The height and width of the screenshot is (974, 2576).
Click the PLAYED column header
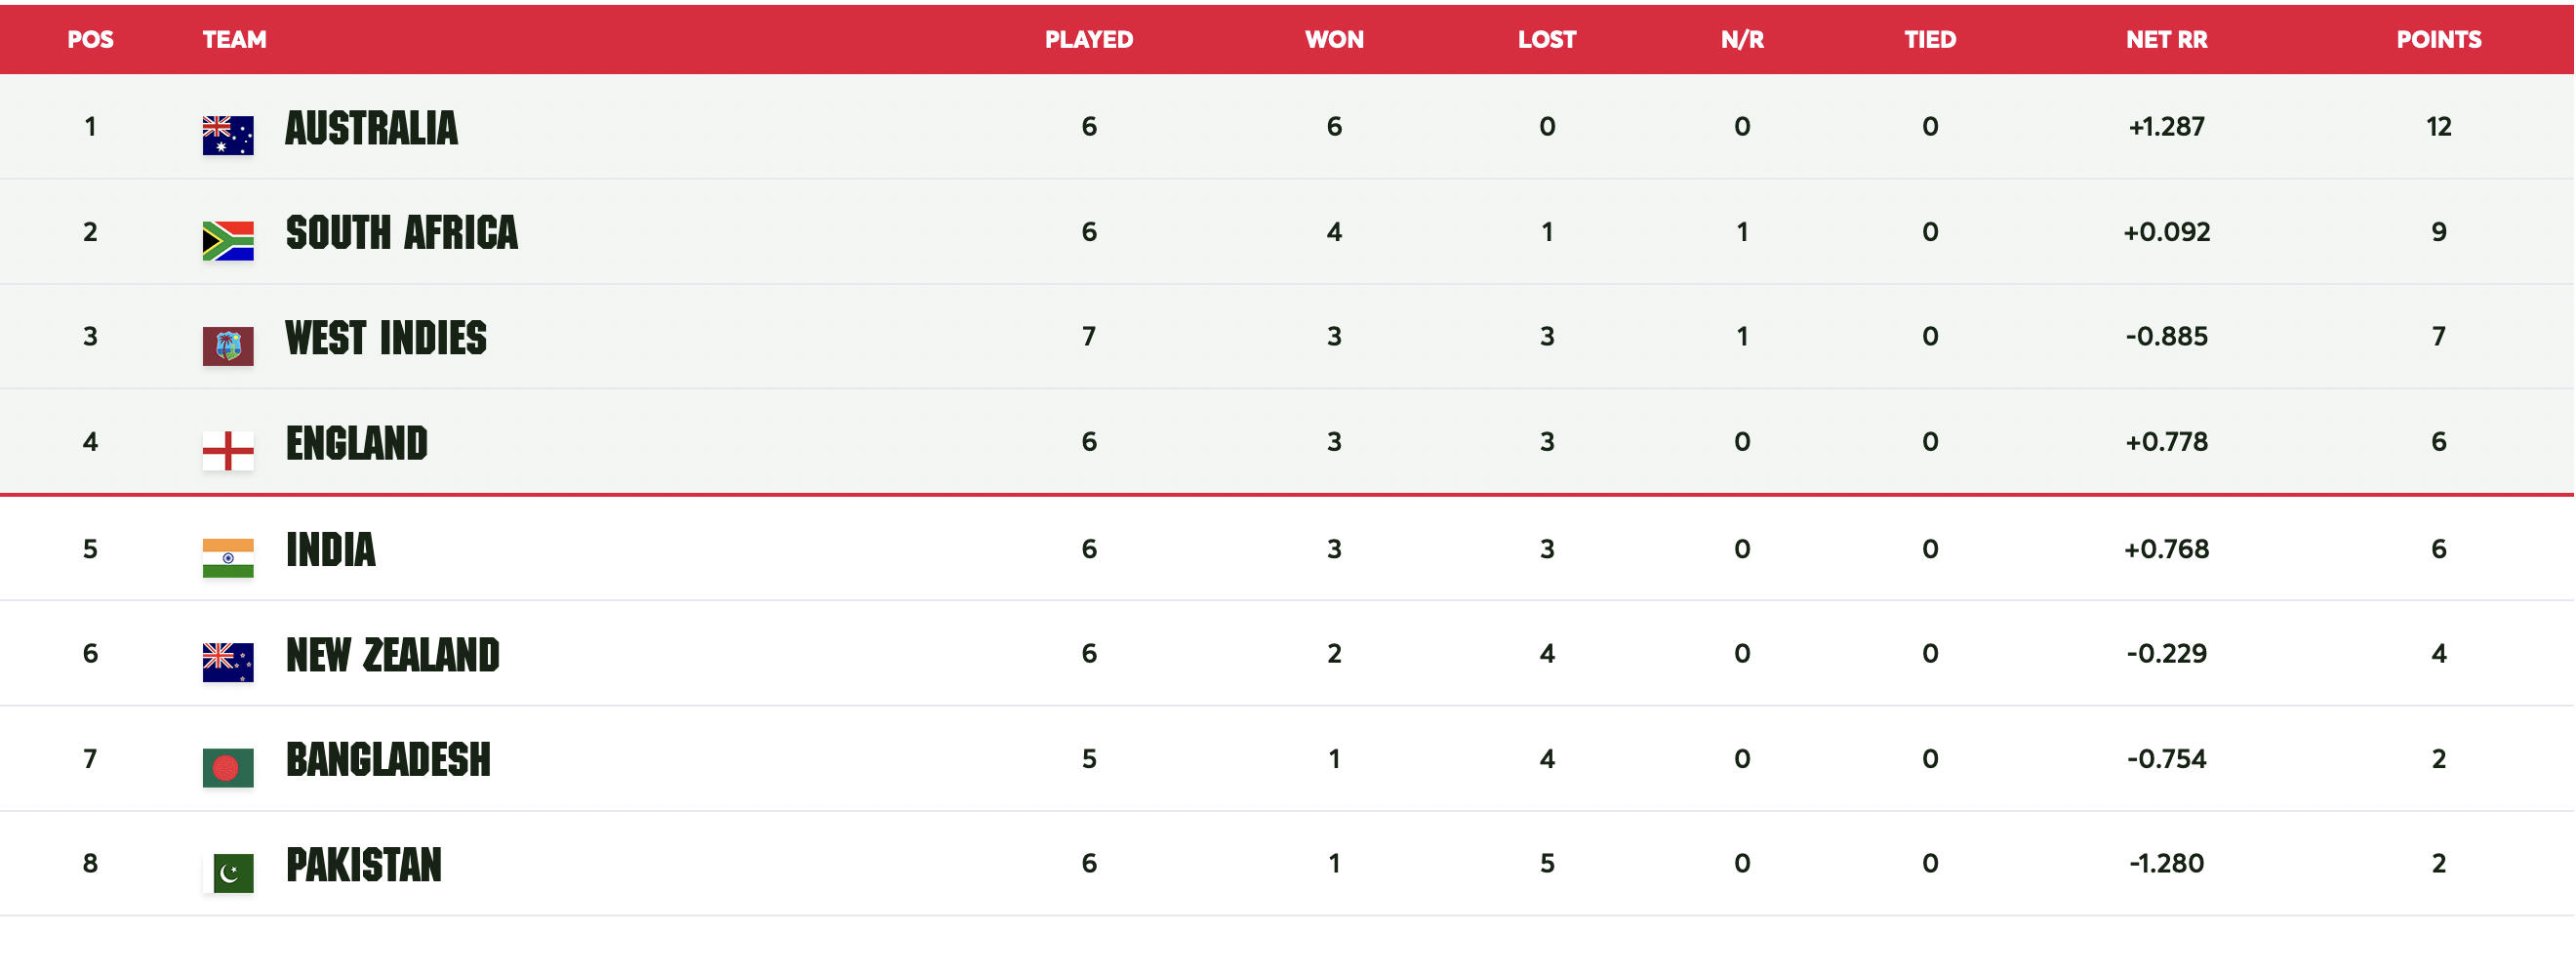[x=1089, y=40]
